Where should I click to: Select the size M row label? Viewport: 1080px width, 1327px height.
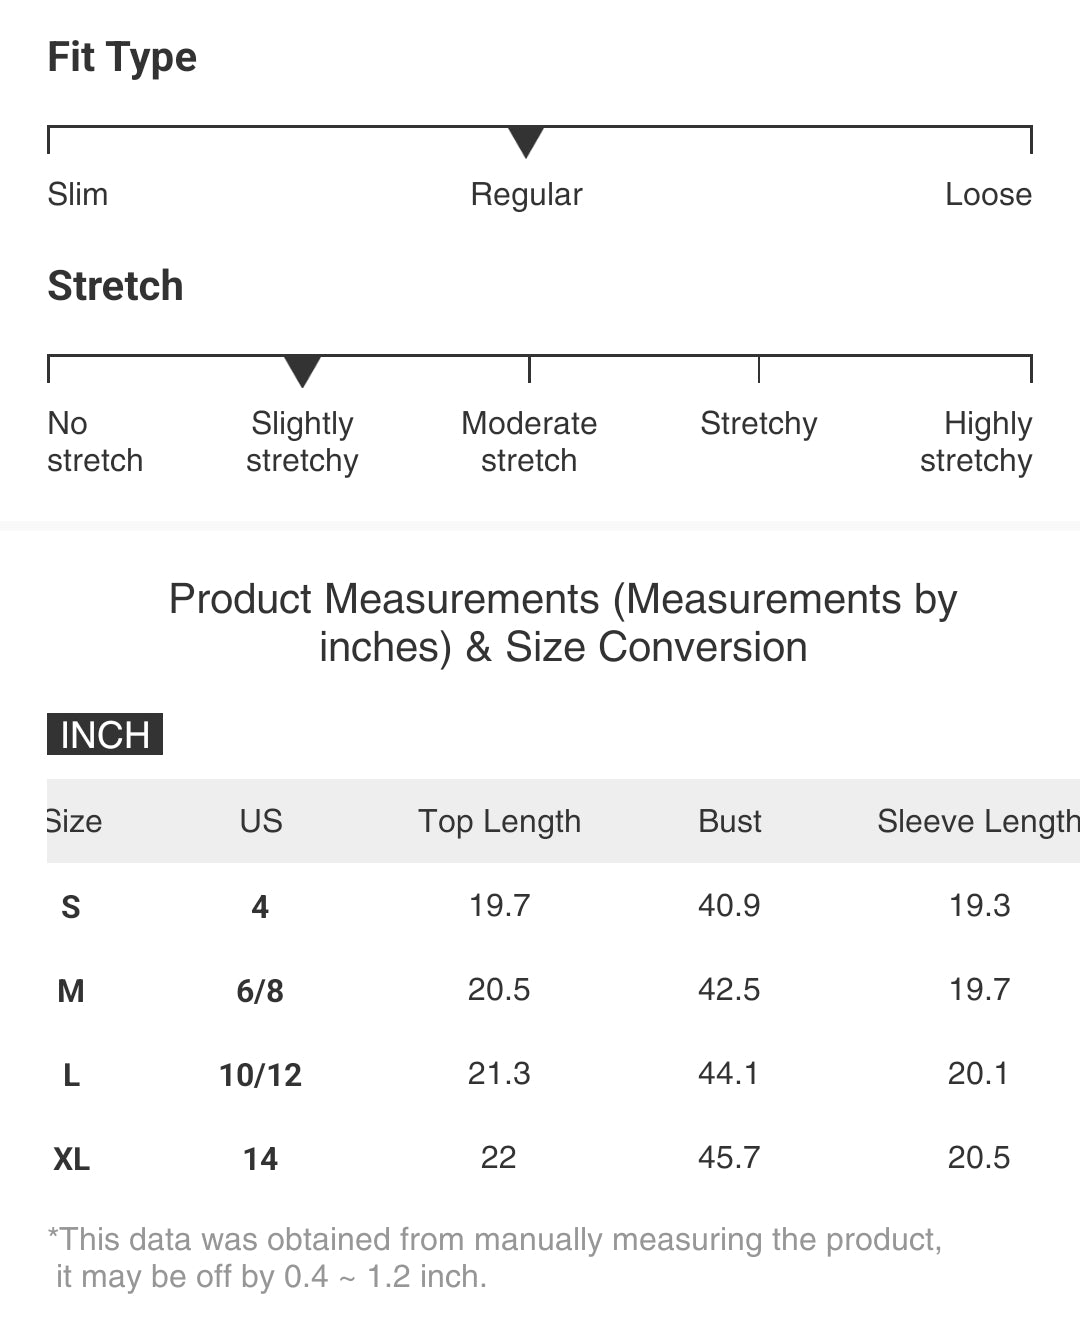[x=71, y=991]
